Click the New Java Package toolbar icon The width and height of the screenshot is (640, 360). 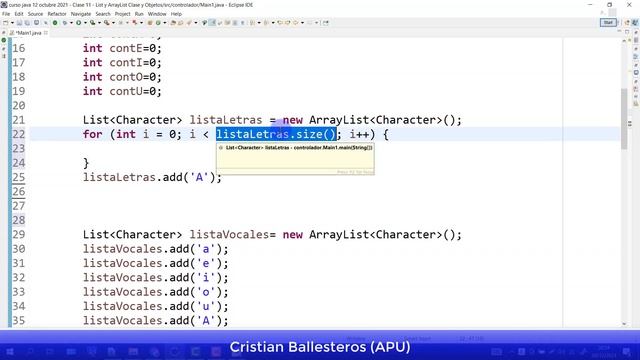click(150, 23)
